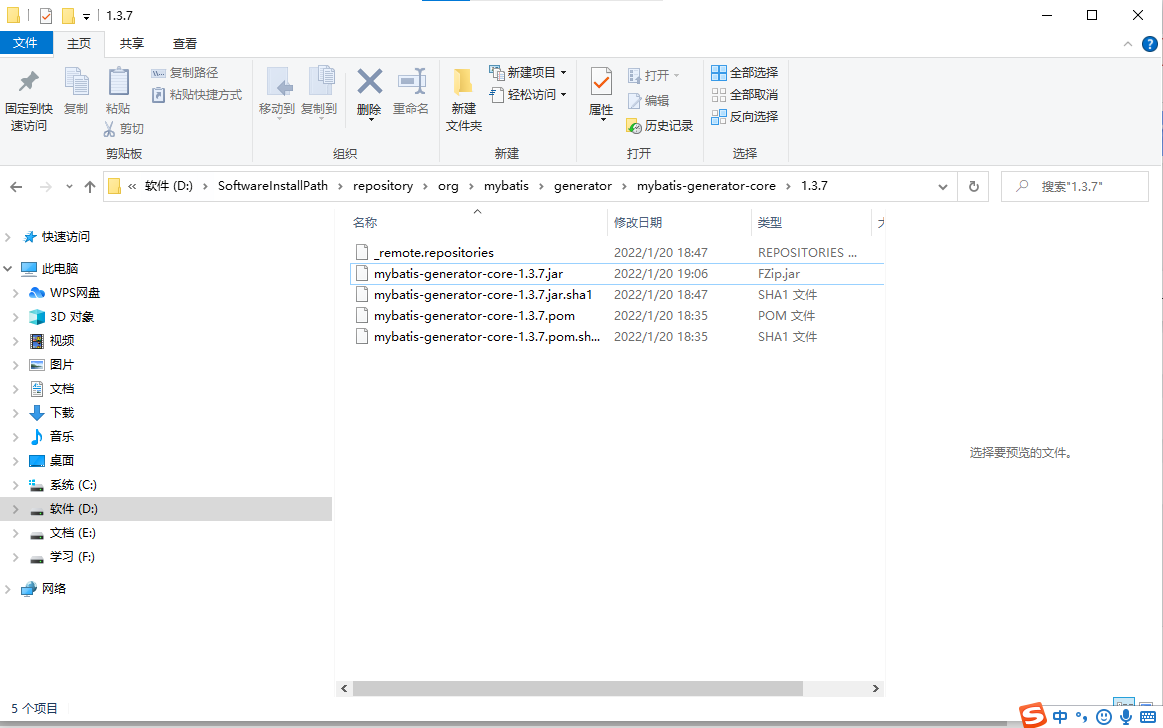1163x728 pixels.
Task: Click Up one level arrow
Action: click(90, 187)
